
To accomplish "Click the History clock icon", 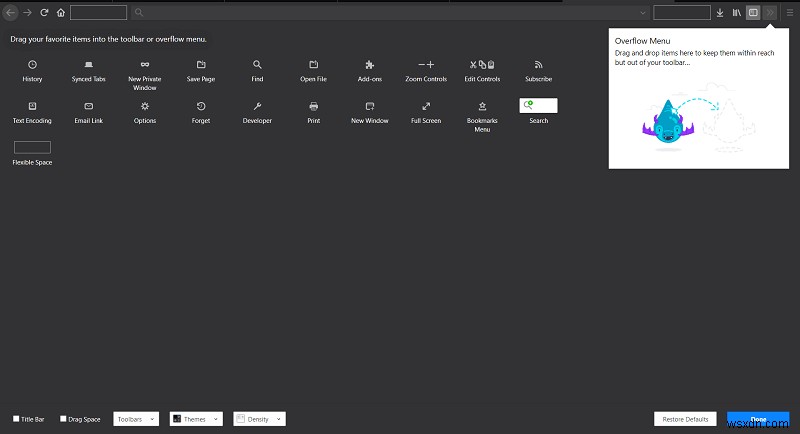I will point(32,64).
